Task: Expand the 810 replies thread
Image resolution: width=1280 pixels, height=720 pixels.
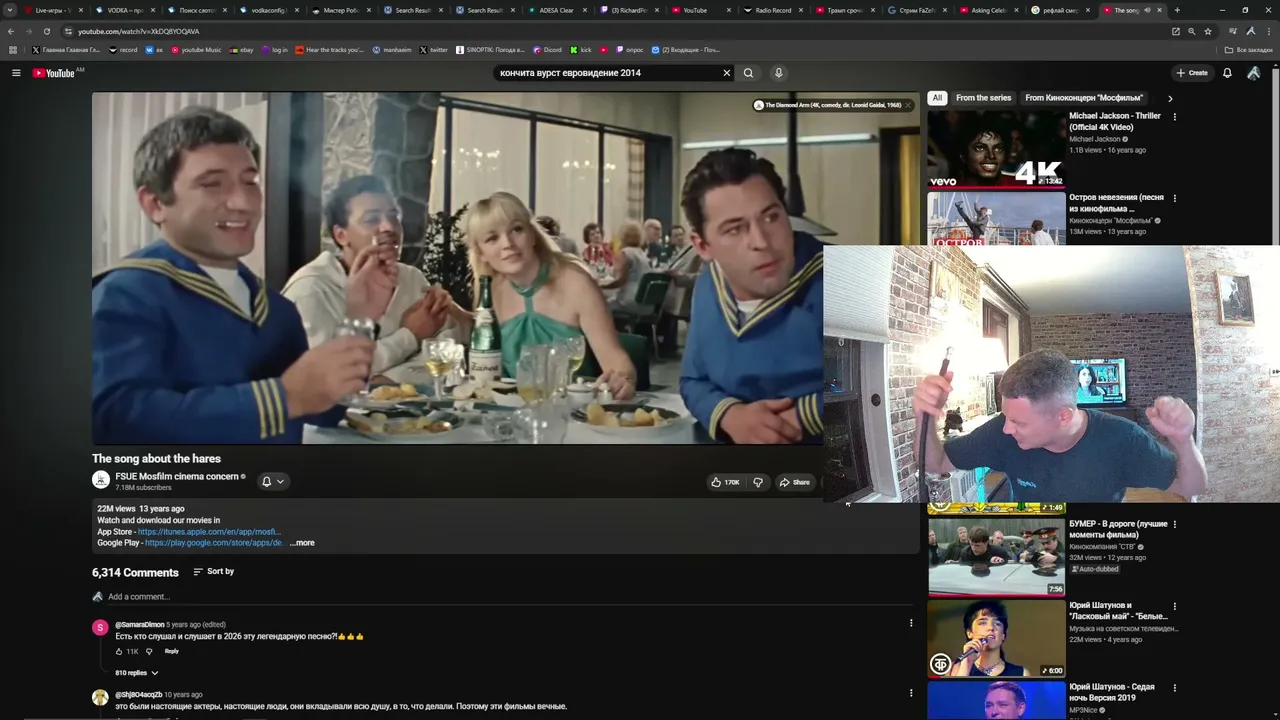Action: tap(137, 673)
